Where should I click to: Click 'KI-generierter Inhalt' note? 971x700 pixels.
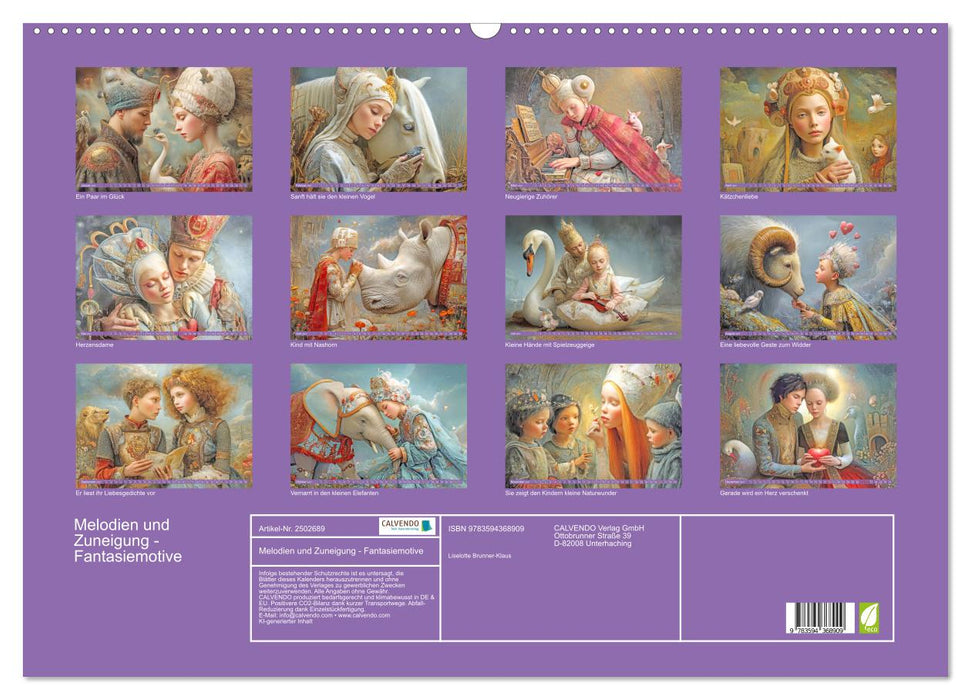coord(285,621)
